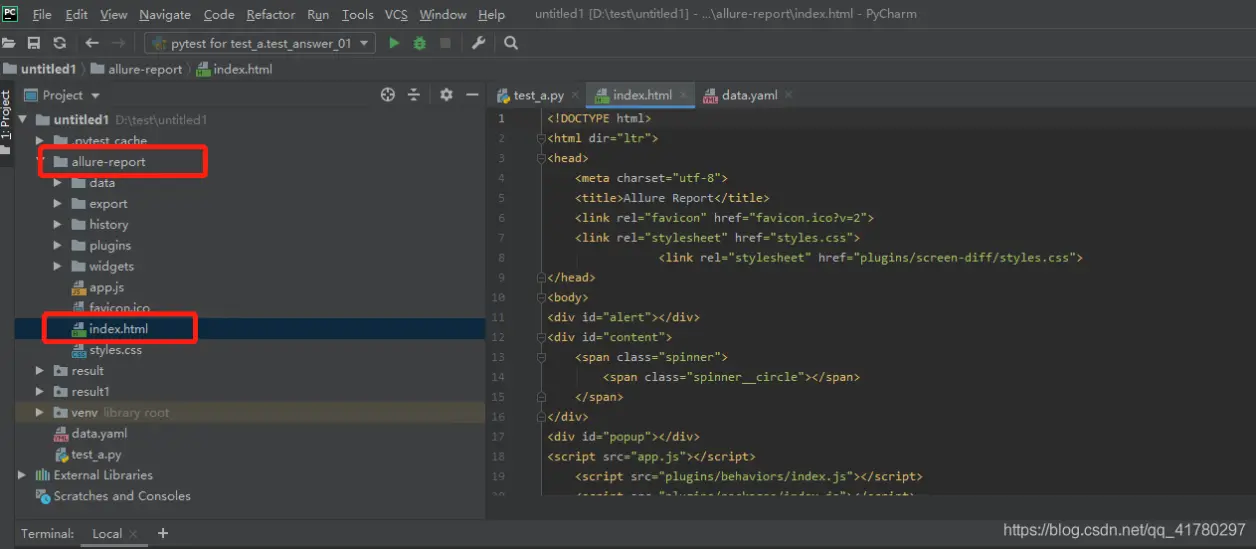Expand the history folder
1256x549 pixels.
click(x=58, y=225)
